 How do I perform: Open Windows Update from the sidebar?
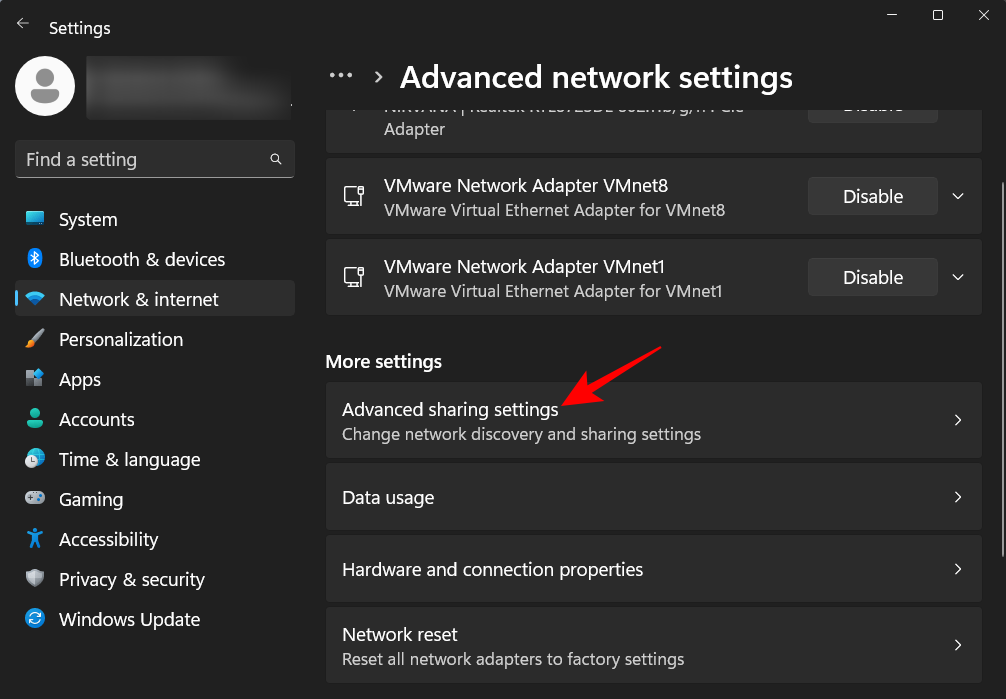(x=128, y=619)
